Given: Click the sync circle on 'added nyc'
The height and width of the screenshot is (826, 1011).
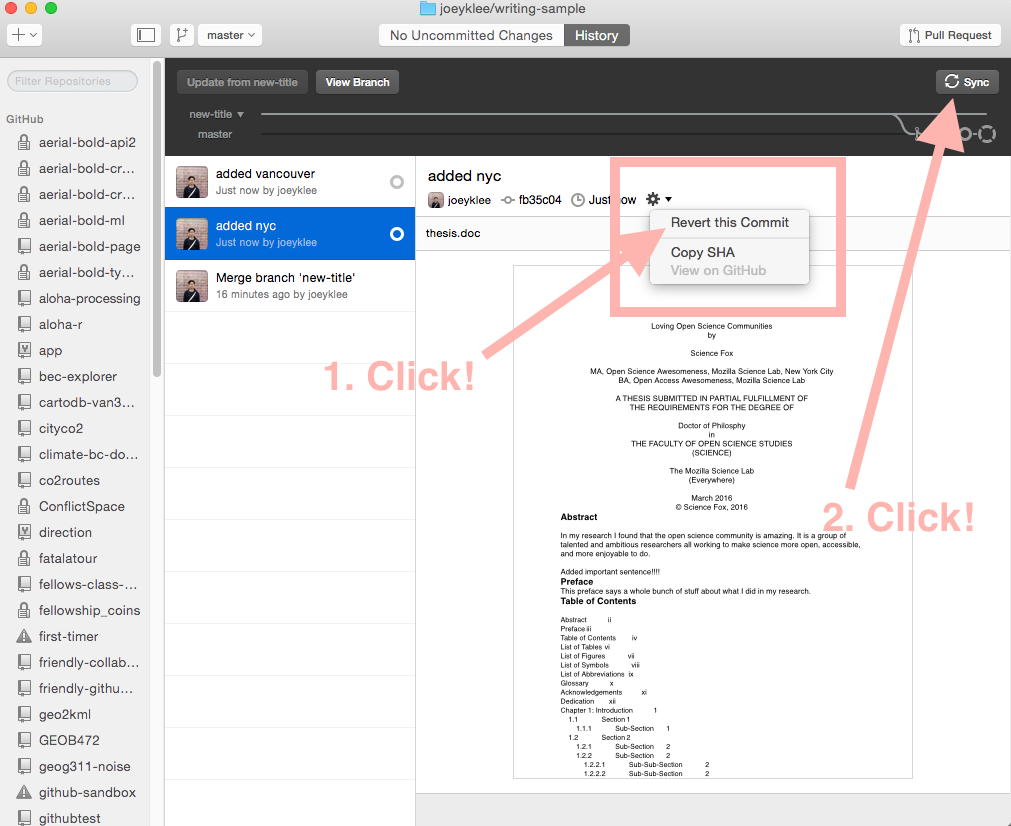Looking at the screenshot, I should 397,234.
